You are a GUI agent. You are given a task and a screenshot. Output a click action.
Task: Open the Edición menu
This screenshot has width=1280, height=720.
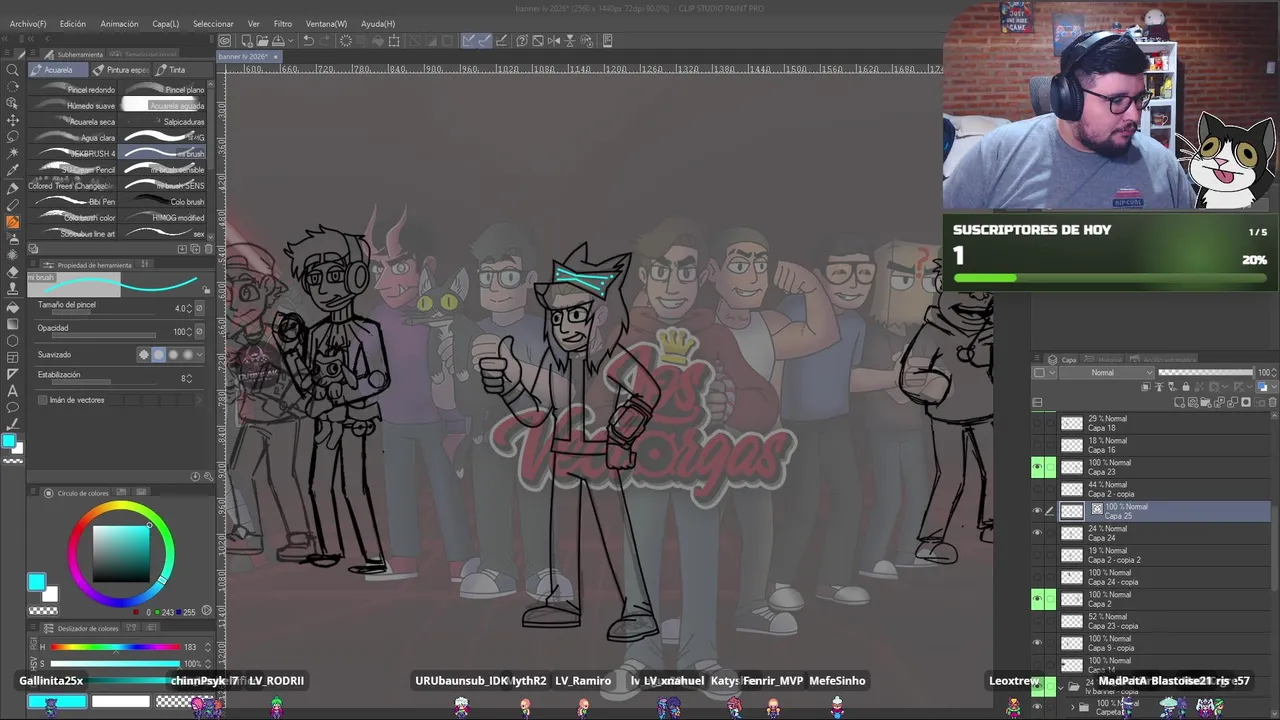(73, 23)
